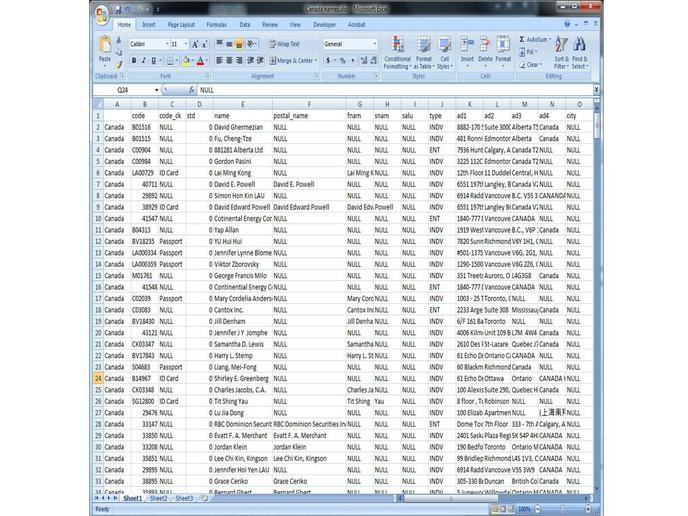The height and width of the screenshot is (516, 688).
Task: Click zoom in plus button
Action: point(588,509)
